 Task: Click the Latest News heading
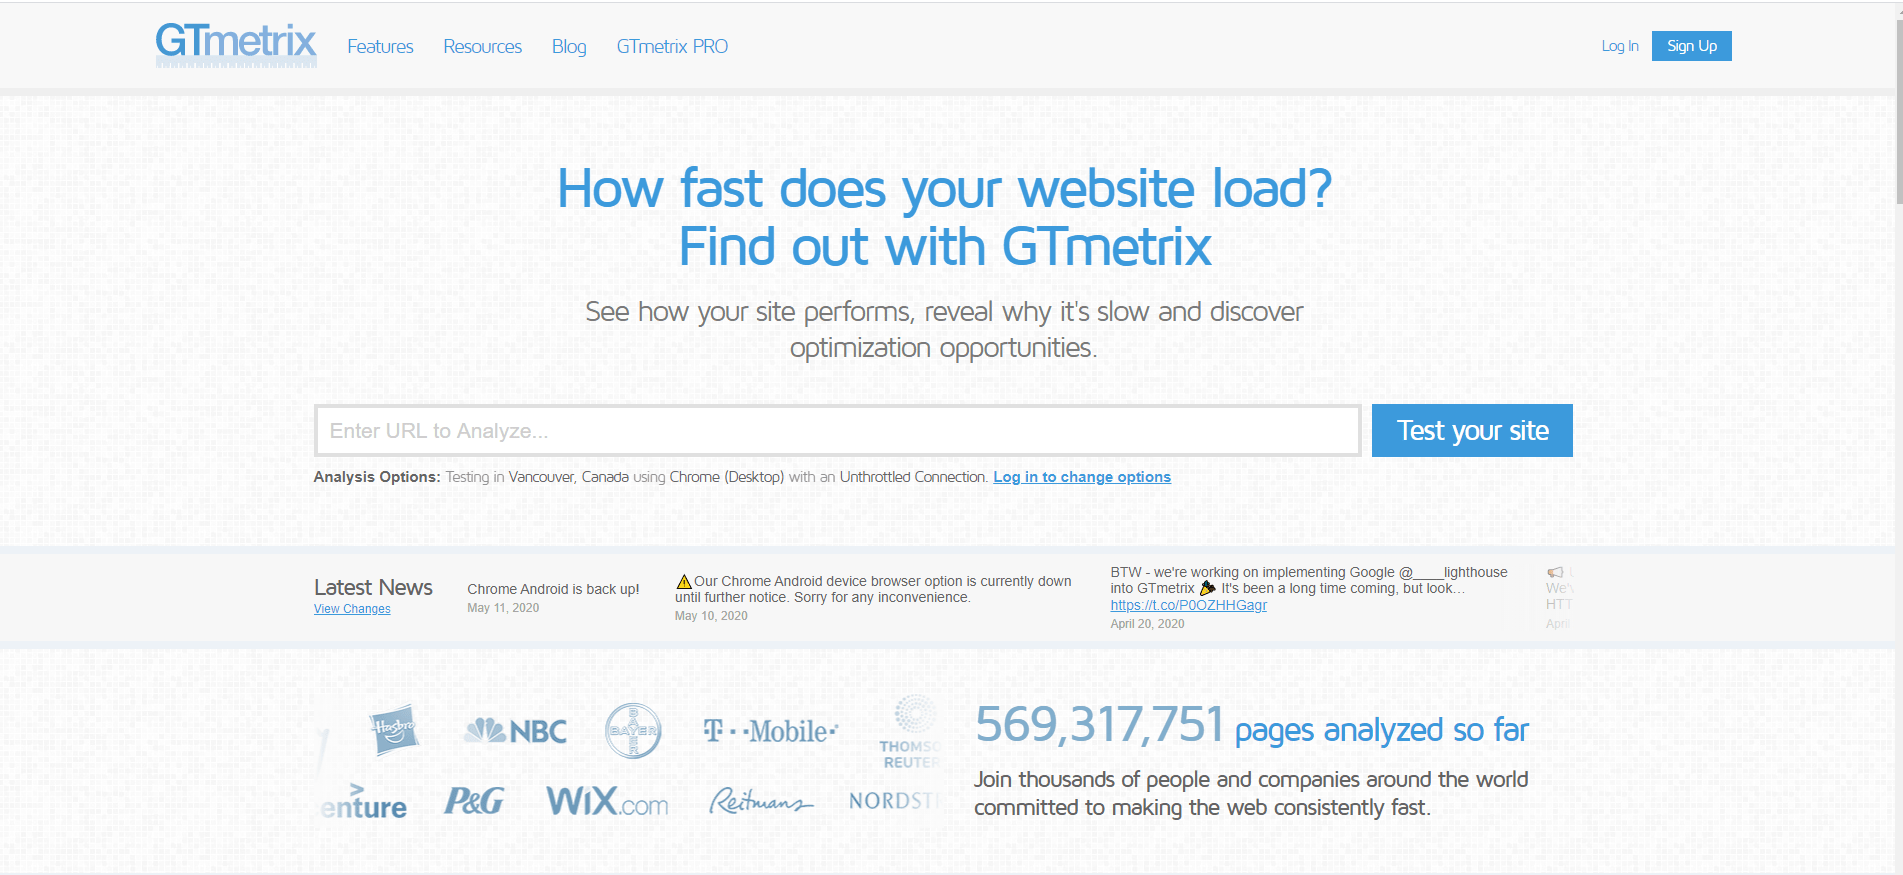click(373, 587)
